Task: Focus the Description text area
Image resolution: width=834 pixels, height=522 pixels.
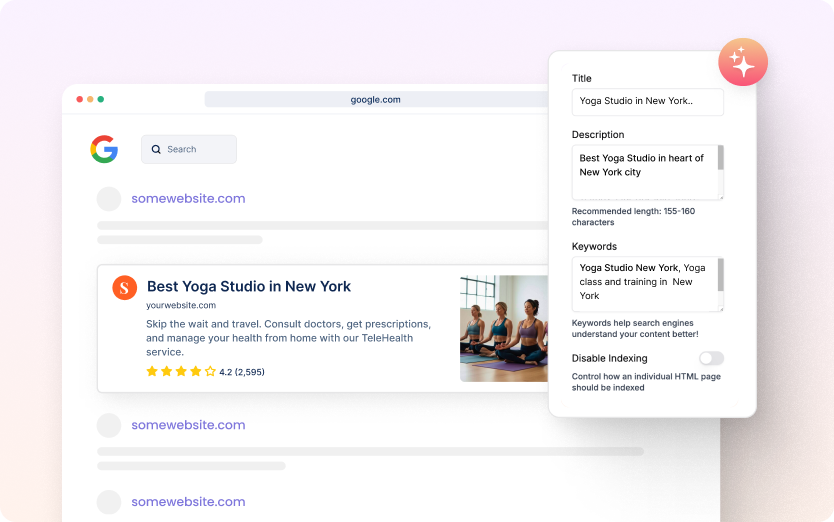Action: tap(644, 172)
